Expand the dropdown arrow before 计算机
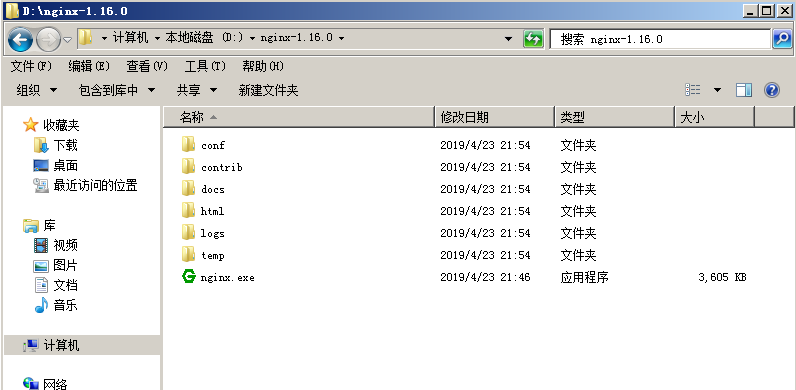Image resolution: width=796 pixels, height=390 pixels. point(104,38)
